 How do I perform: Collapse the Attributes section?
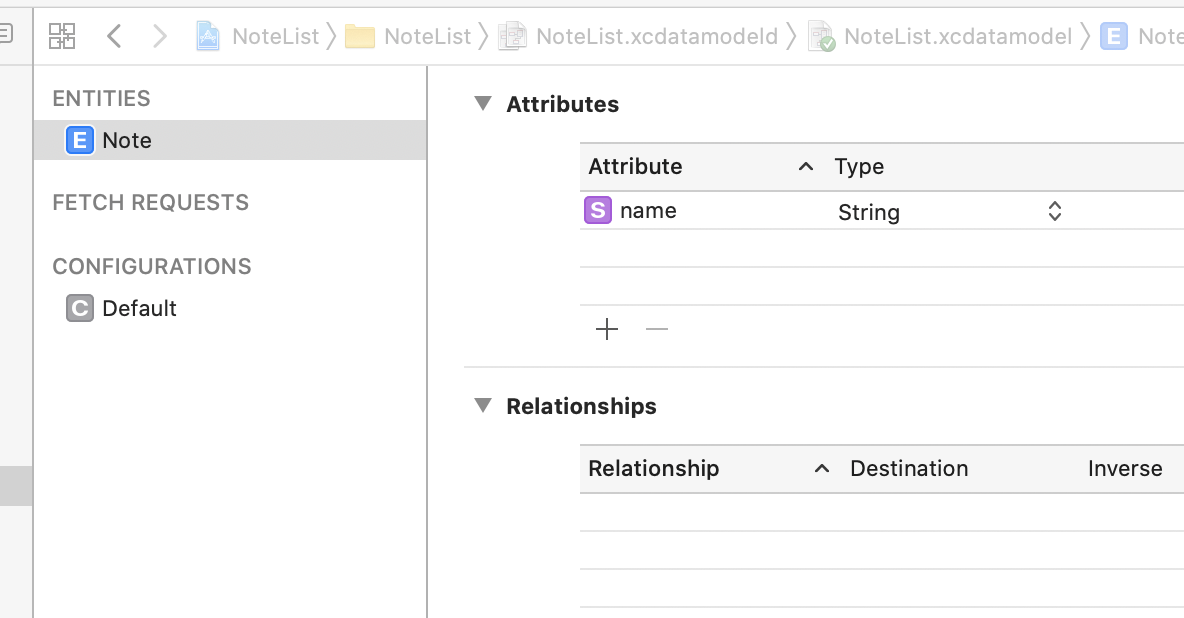pos(483,104)
